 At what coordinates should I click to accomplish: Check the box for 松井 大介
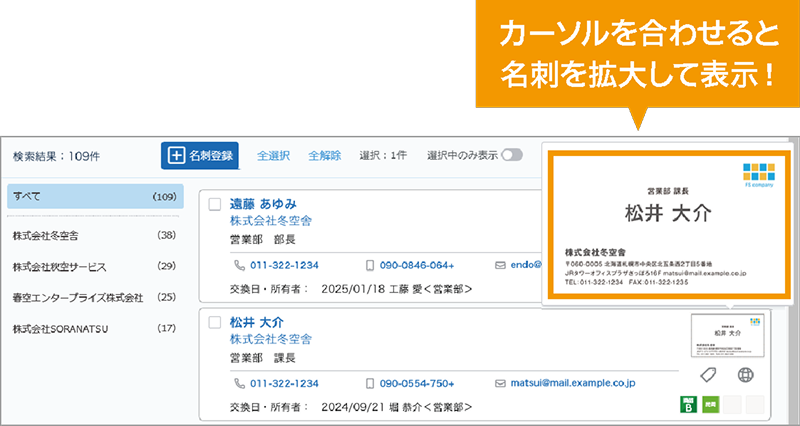[215, 322]
